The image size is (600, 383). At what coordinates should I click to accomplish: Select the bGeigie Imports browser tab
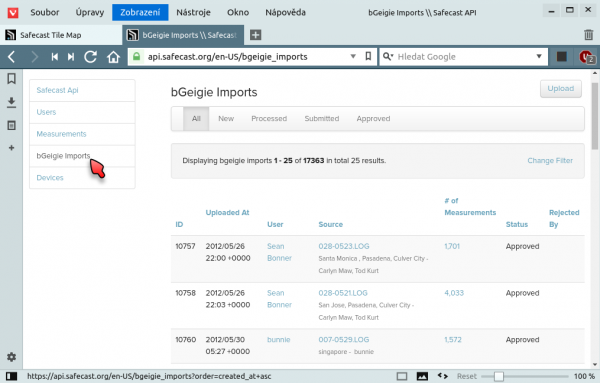(x=183, y=35)
